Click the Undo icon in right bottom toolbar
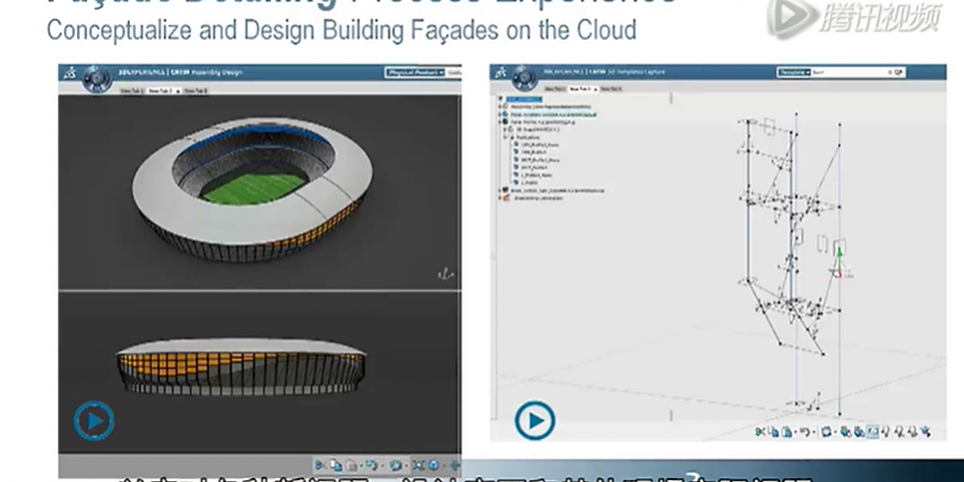Viewport: 964px width, 482px height. pyautogui.click(x=807, y=432)
